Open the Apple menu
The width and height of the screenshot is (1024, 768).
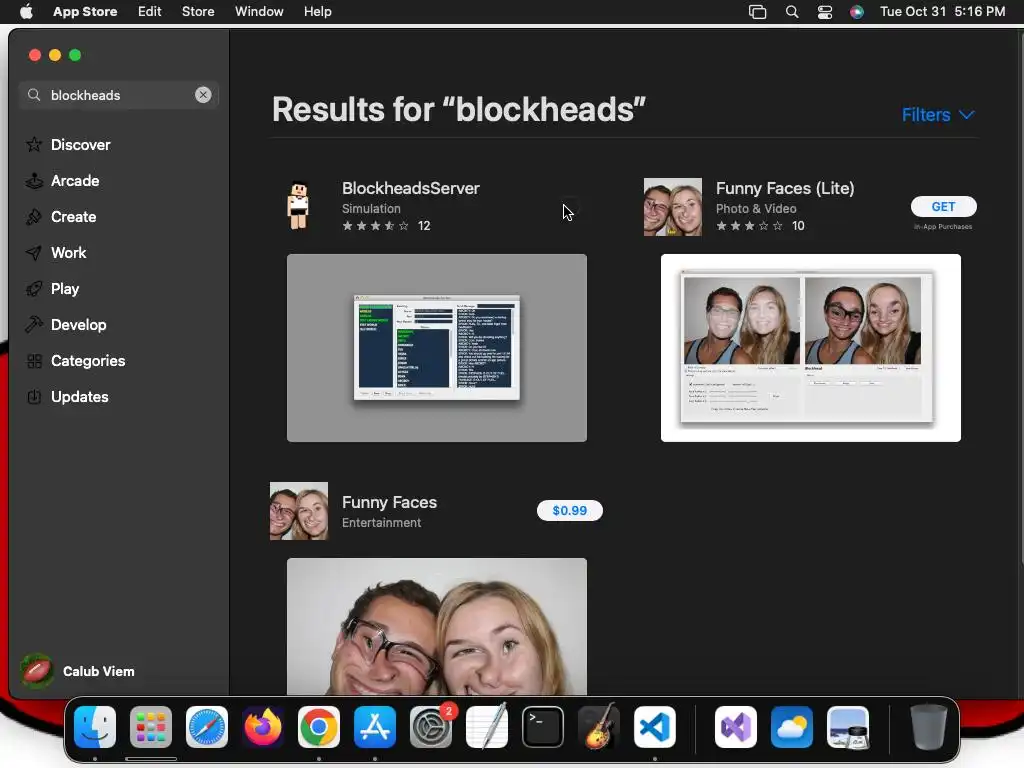[26, 11]
